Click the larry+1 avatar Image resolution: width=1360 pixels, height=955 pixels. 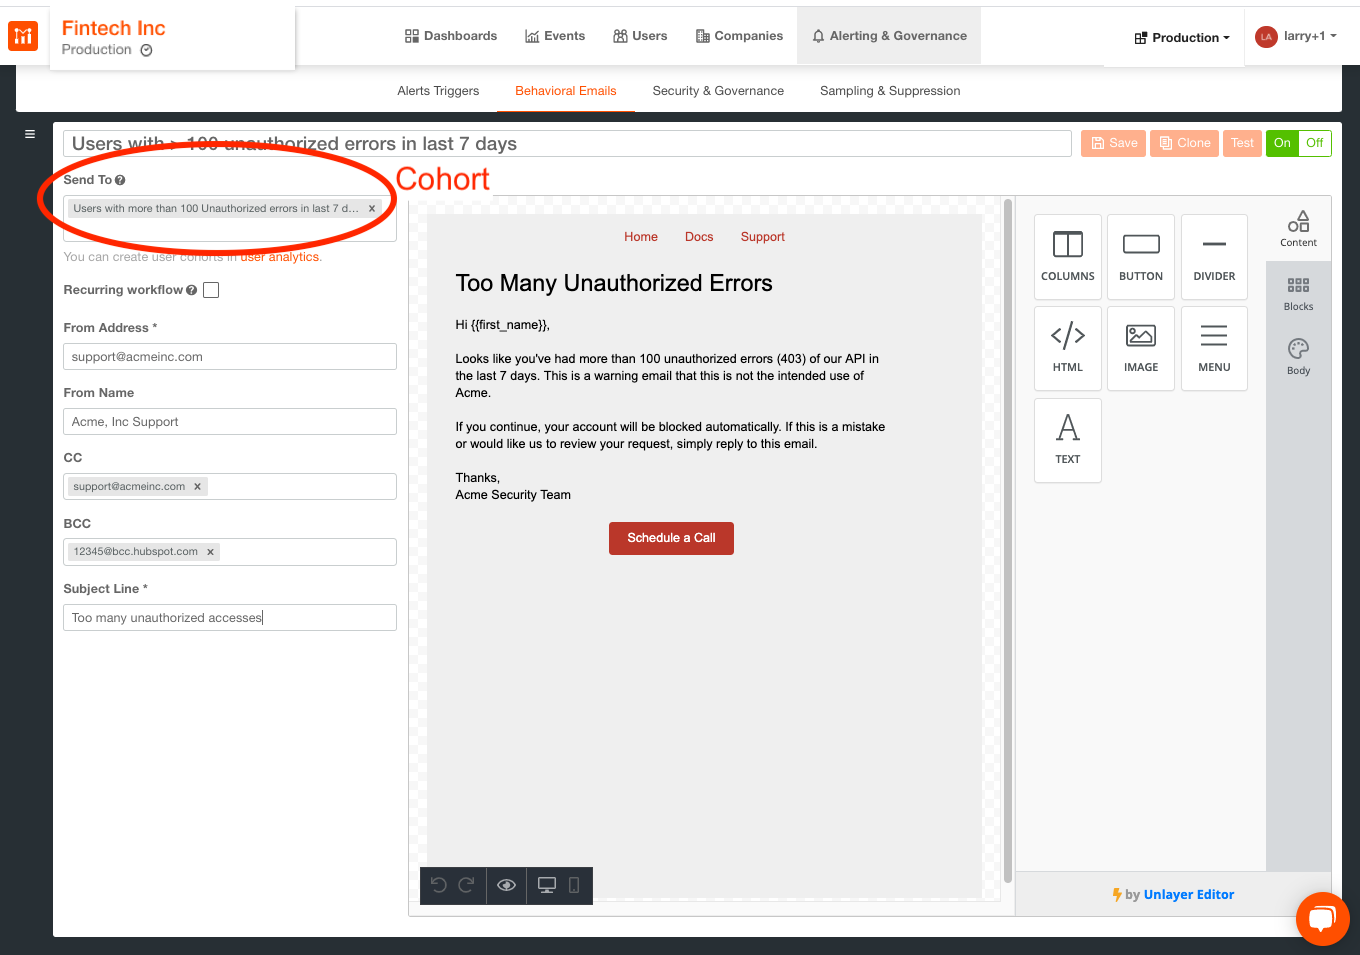[x=1266, y=37]
